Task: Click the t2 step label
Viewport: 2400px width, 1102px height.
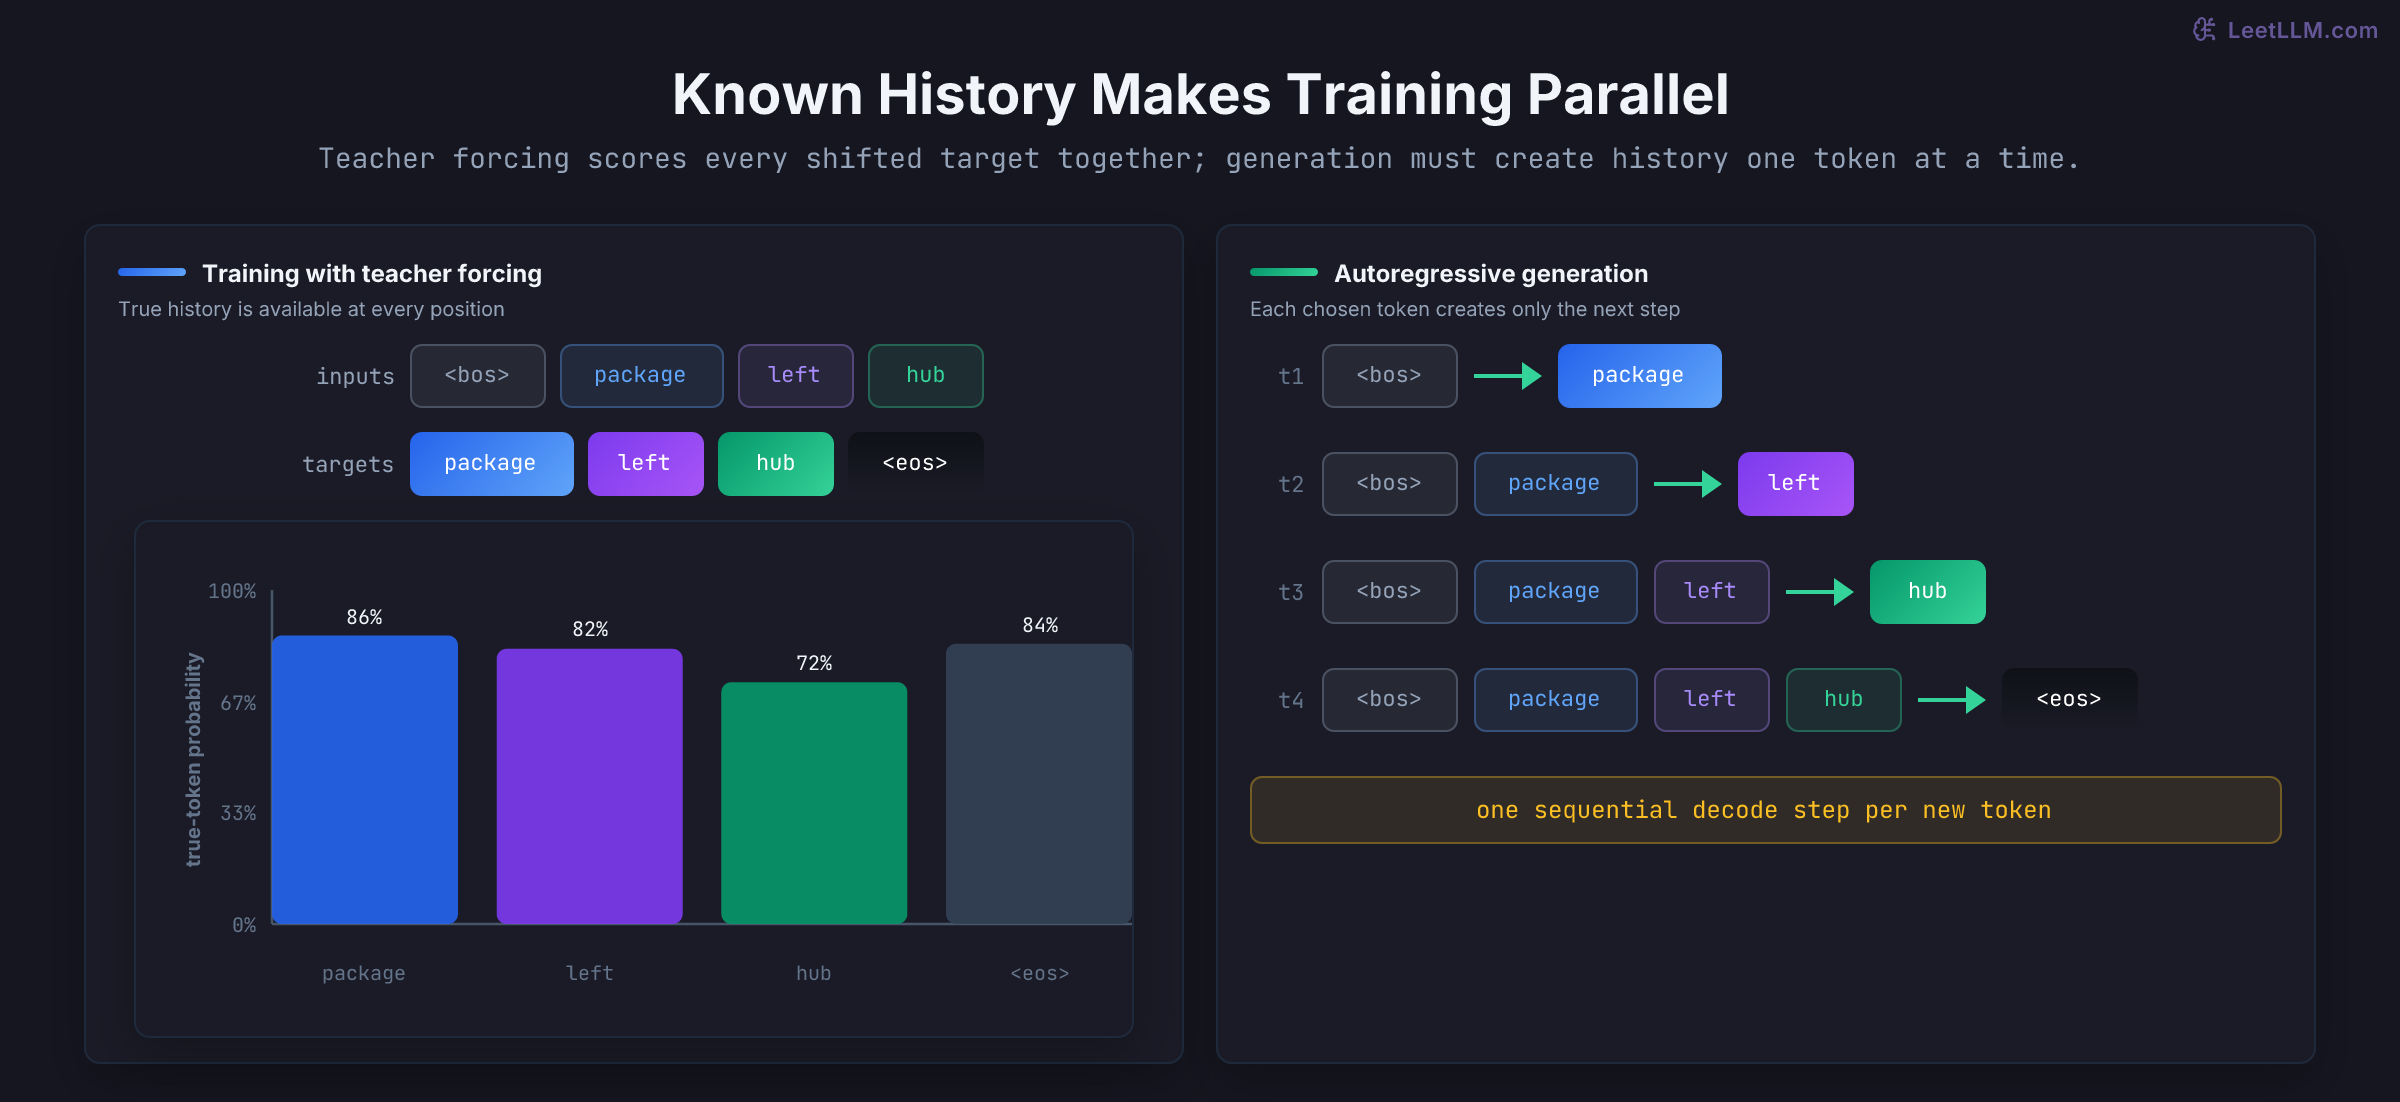Action: (1291, 485)
